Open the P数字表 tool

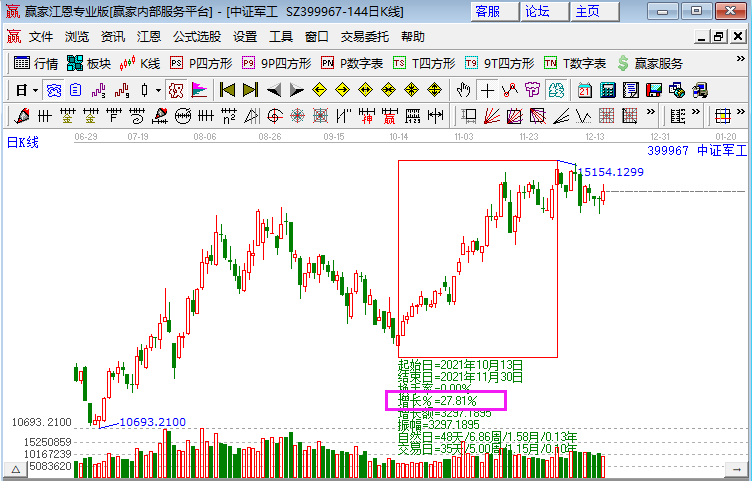coord(352,63)
